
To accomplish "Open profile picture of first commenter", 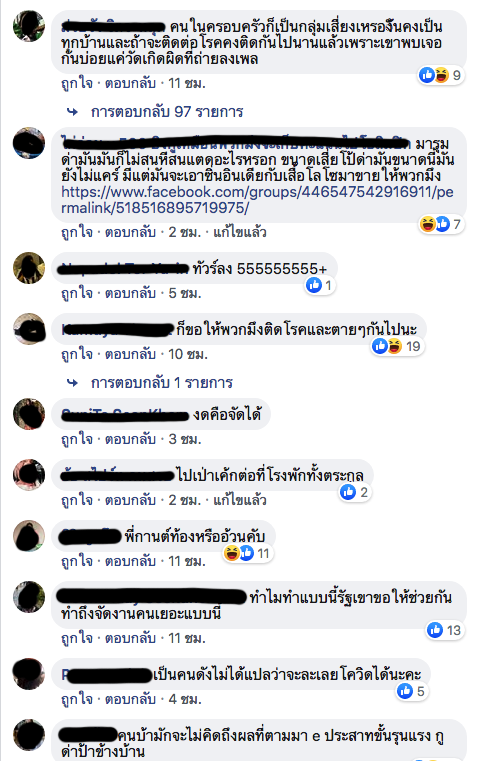I will pos(29,26).
